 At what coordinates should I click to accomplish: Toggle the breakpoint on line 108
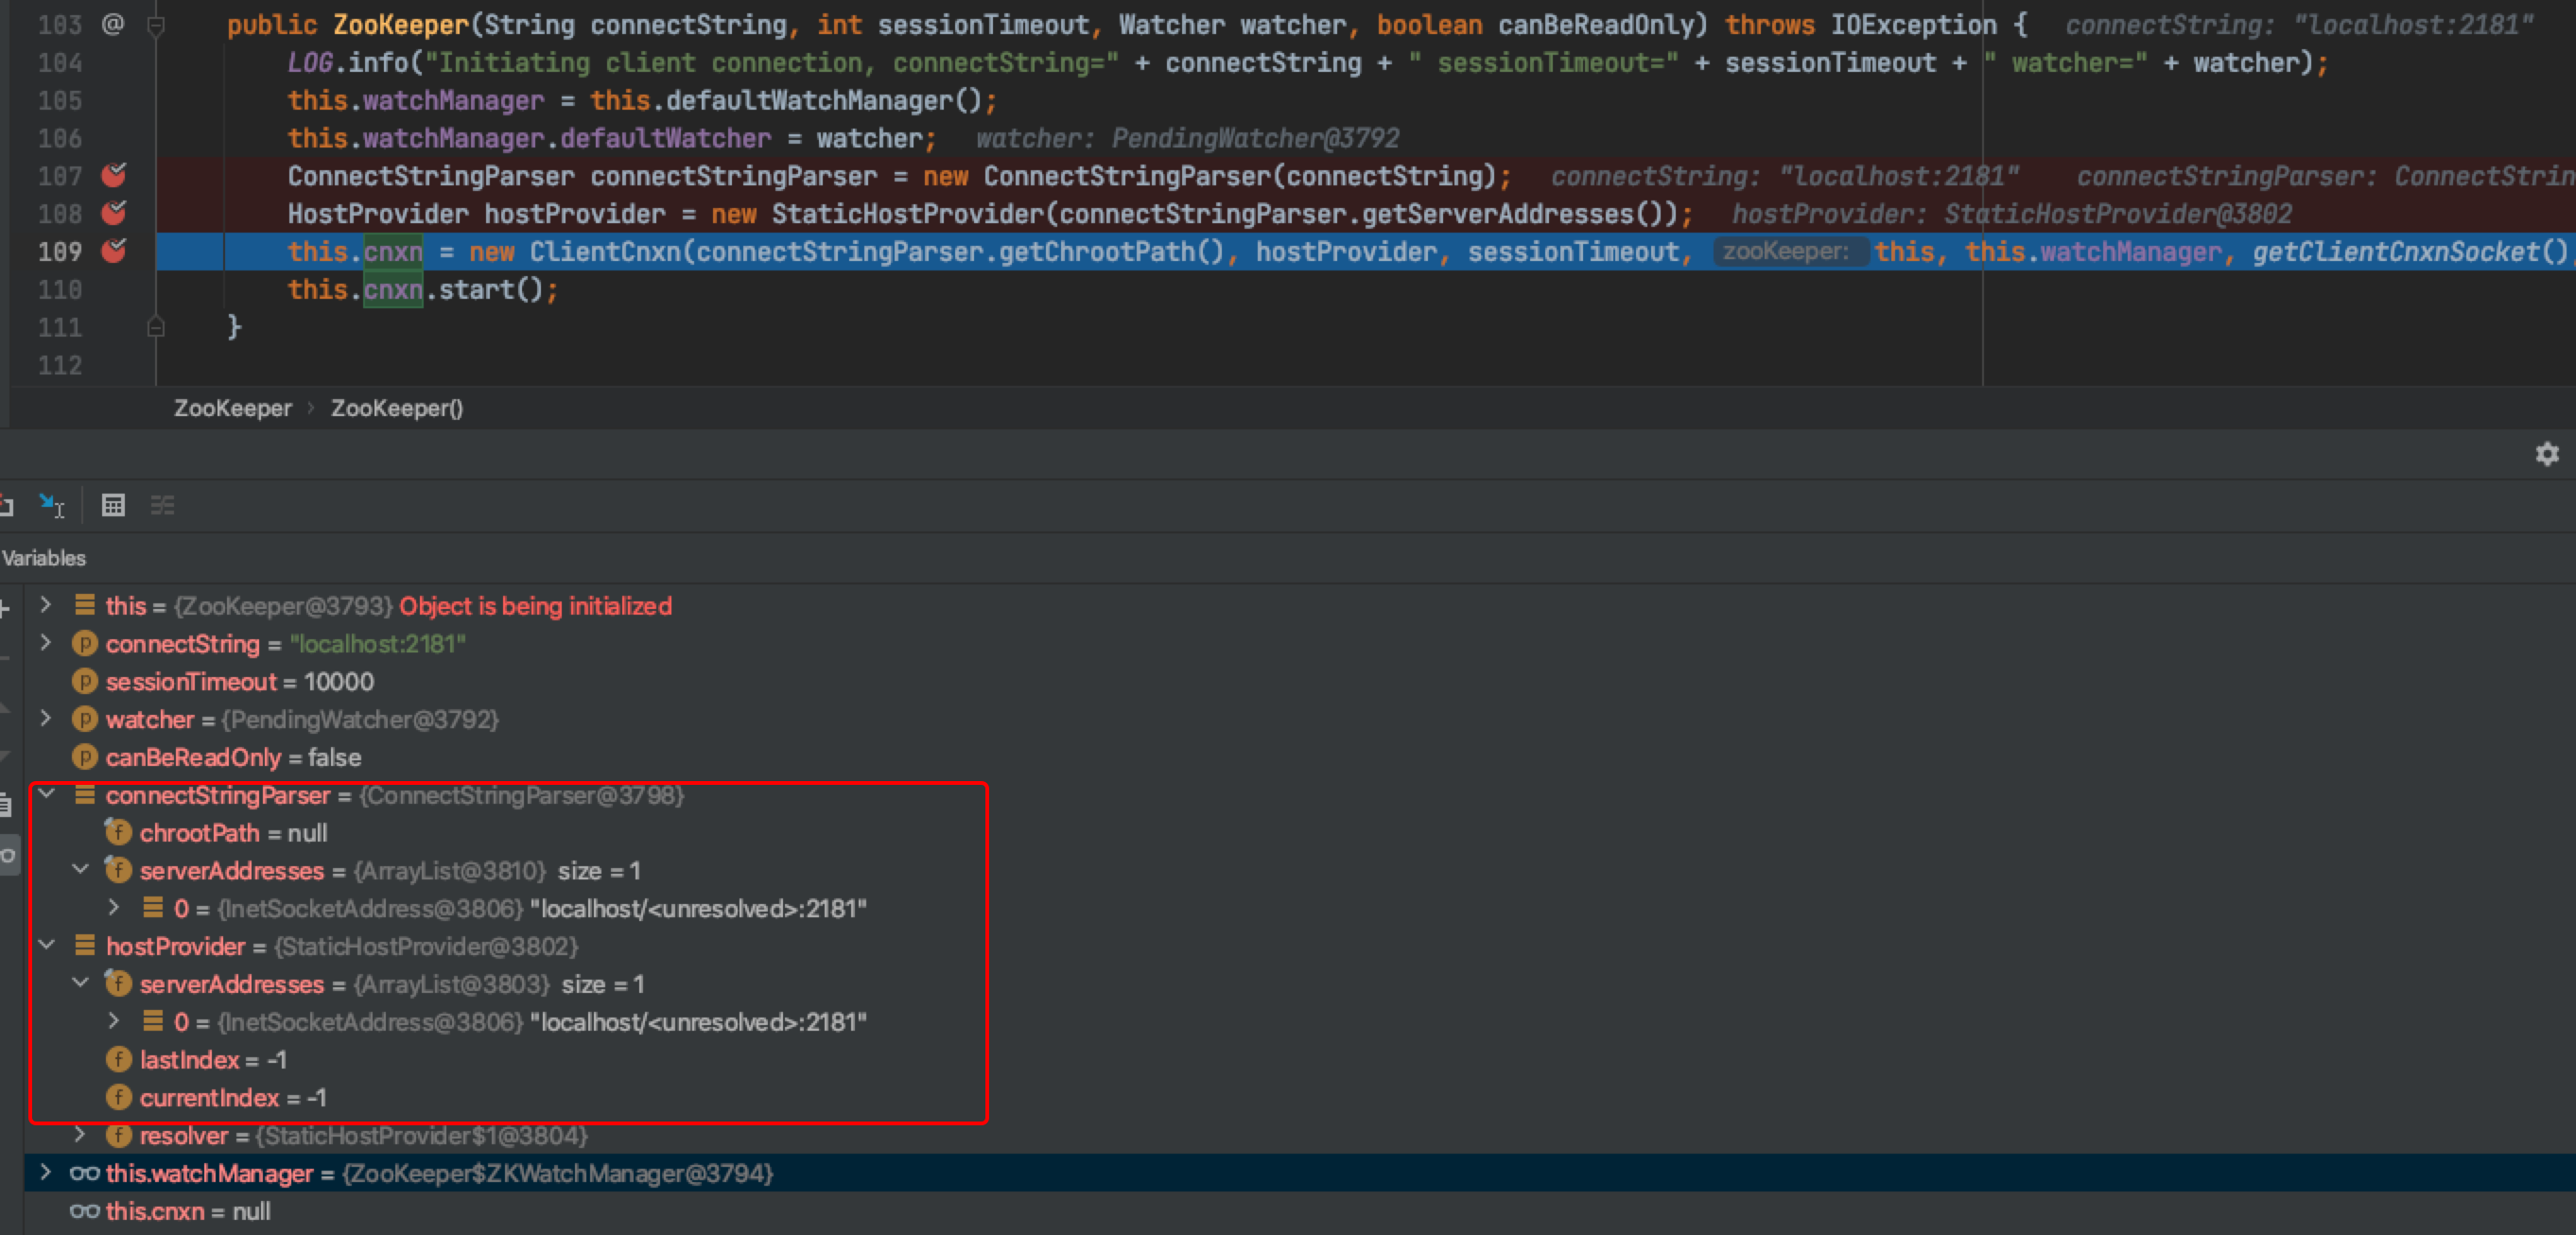(114, 213)
